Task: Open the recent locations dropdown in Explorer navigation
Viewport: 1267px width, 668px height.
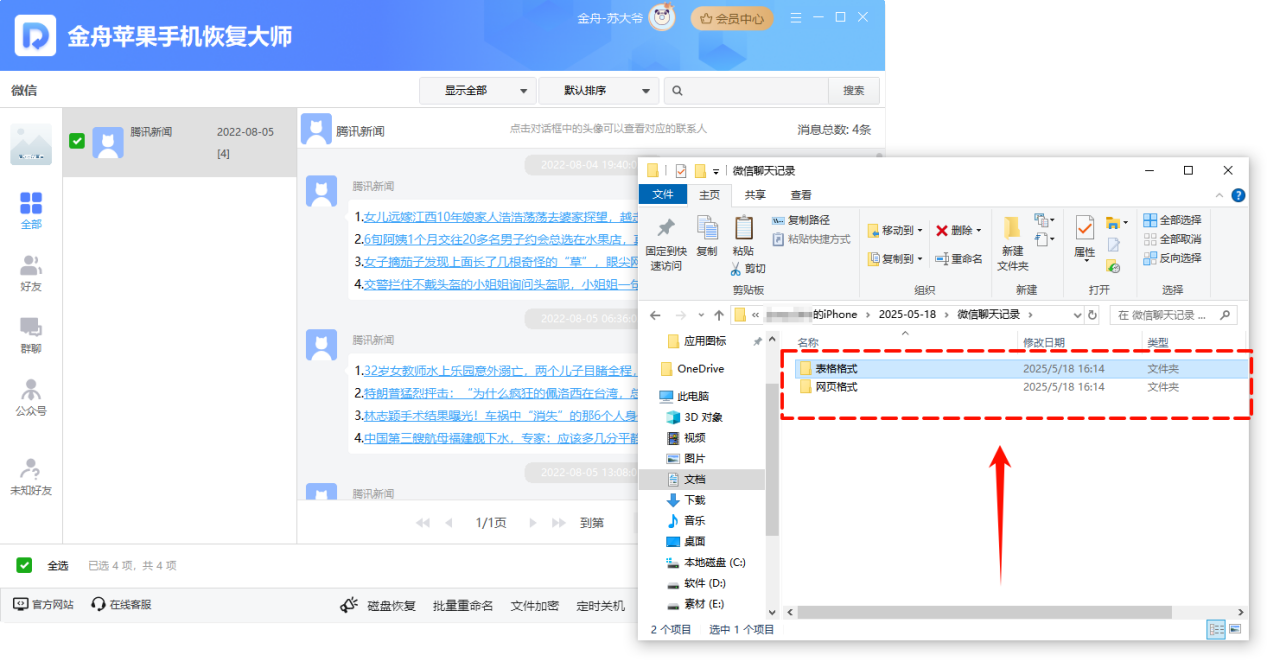Action: (x=700, y=314)
